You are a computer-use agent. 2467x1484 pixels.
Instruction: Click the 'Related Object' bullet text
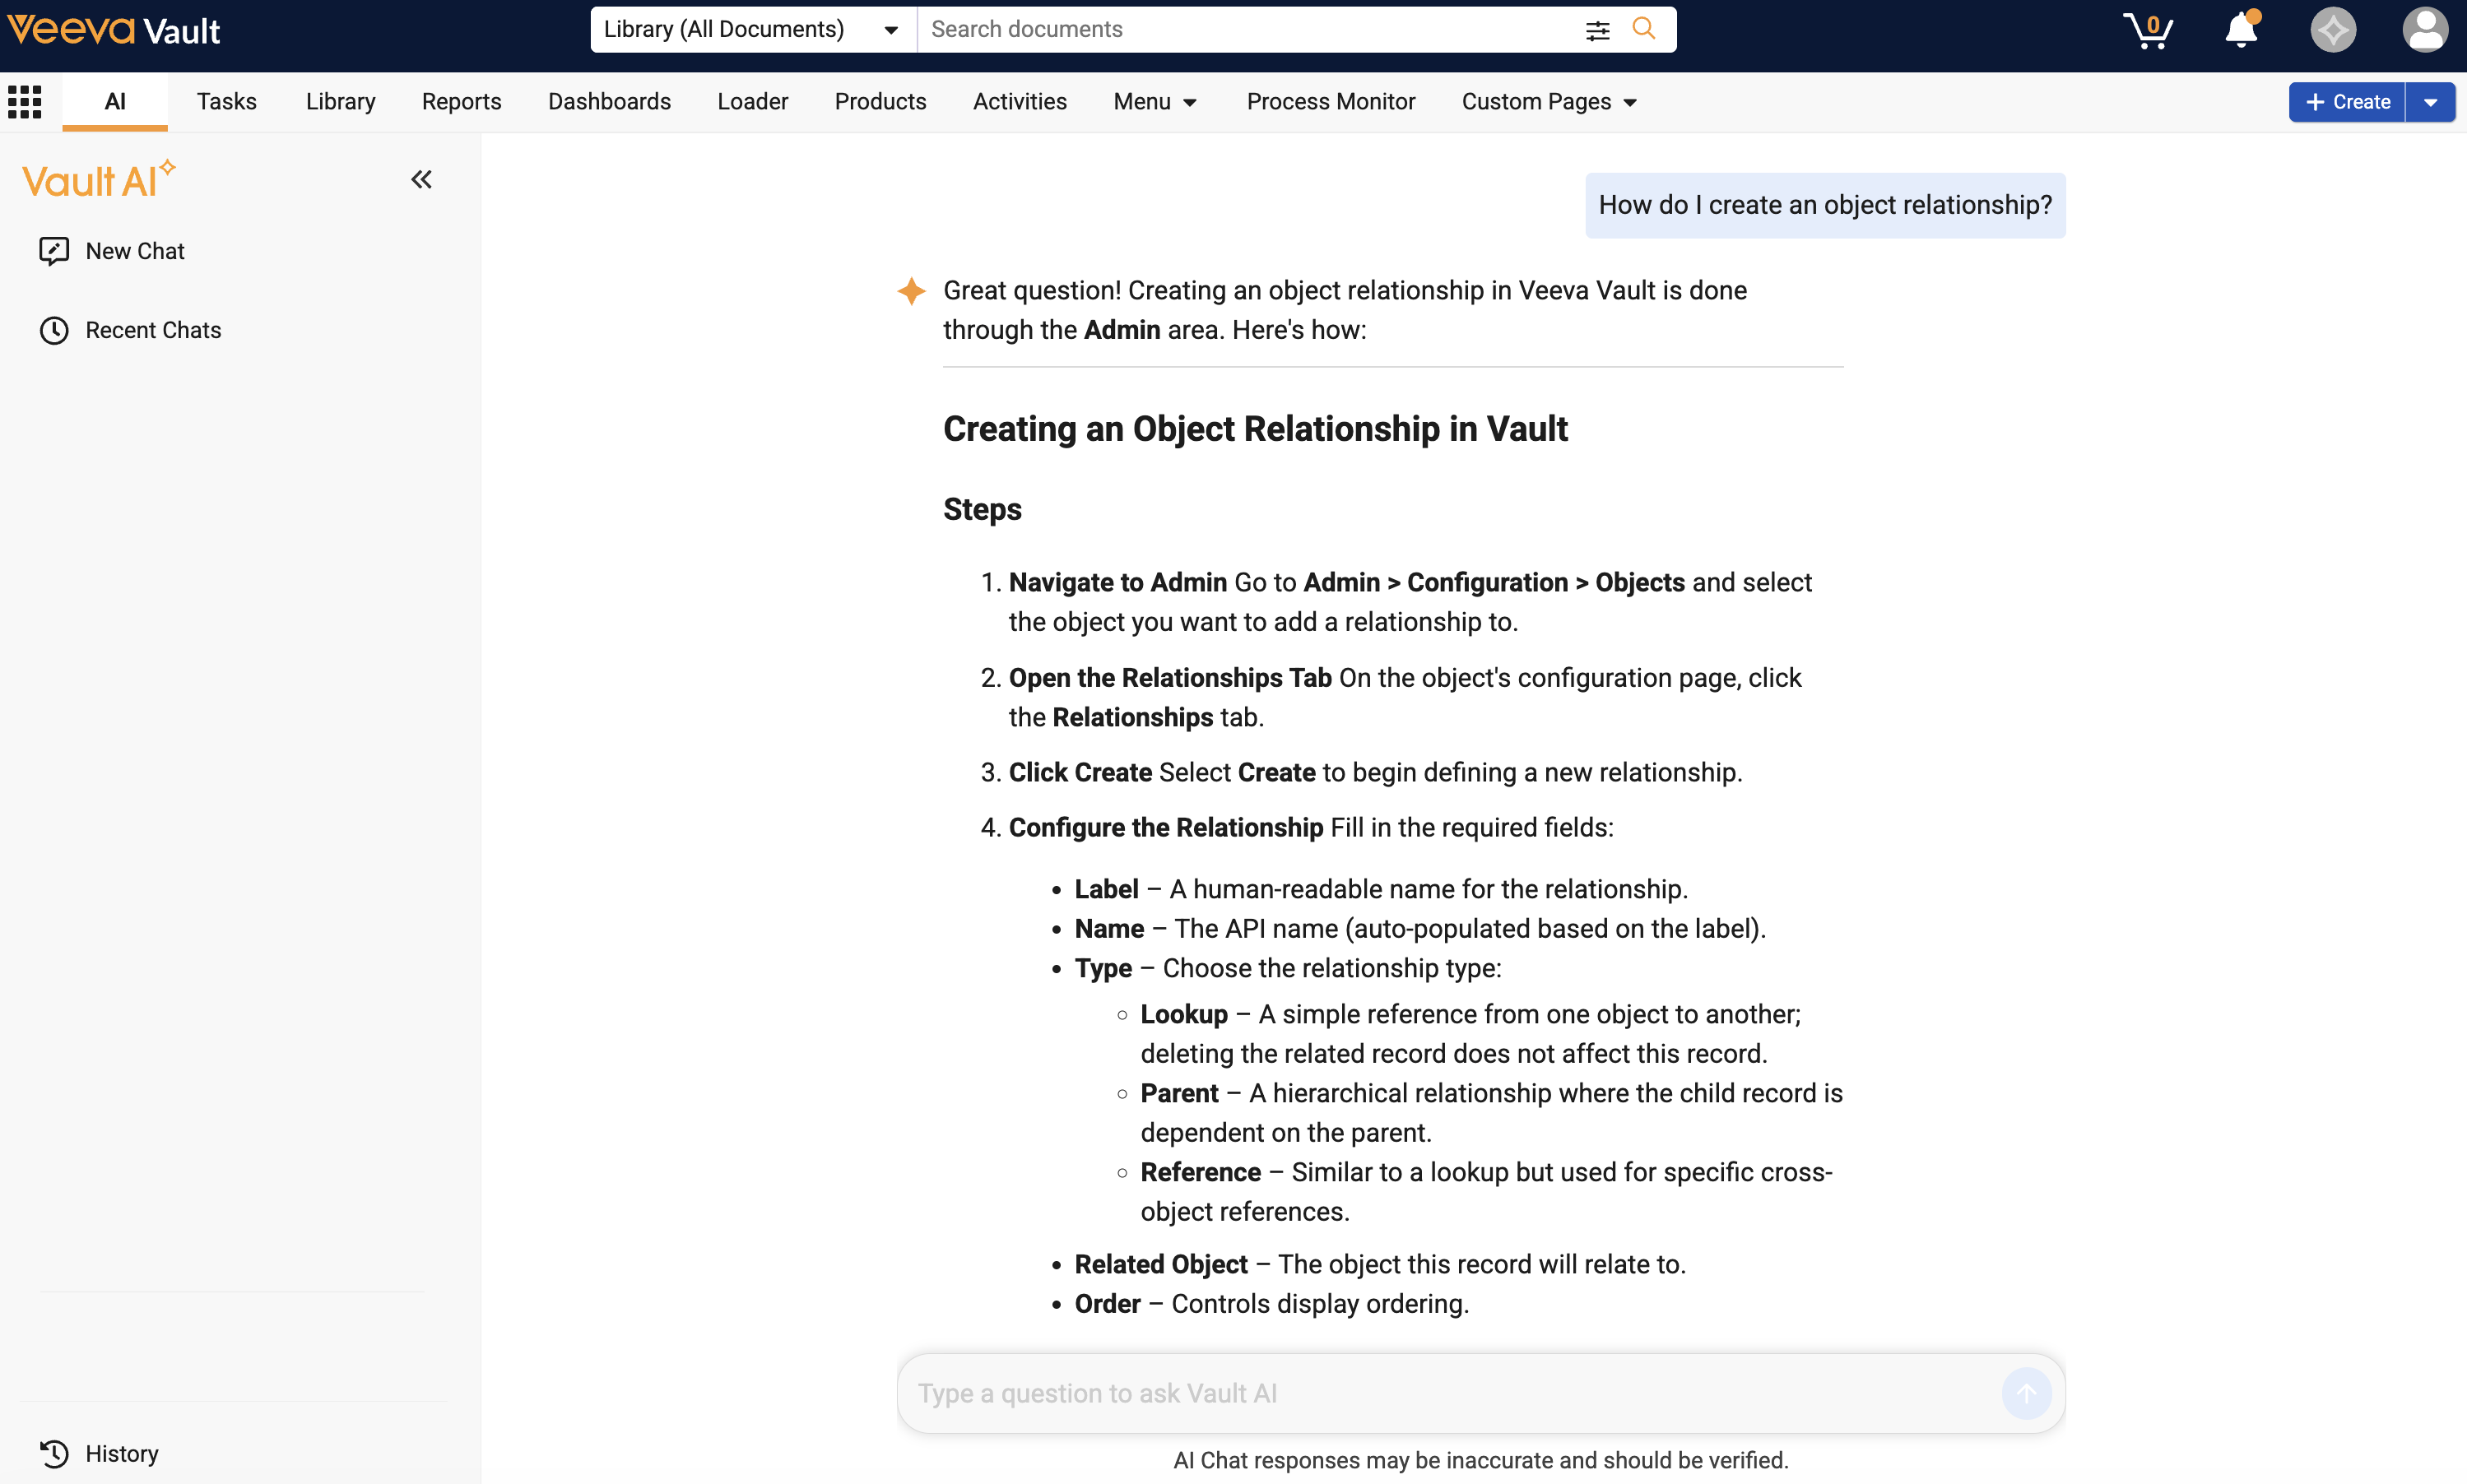[x=1161, y=1264]
